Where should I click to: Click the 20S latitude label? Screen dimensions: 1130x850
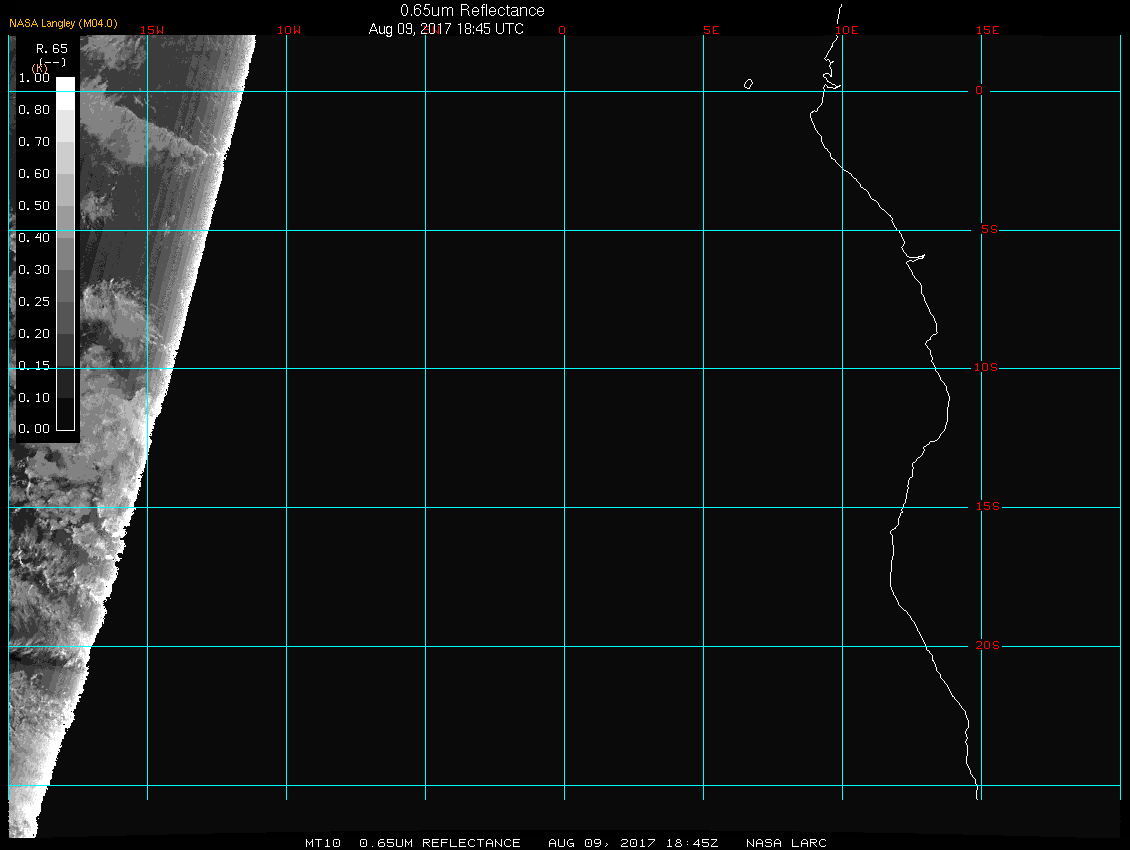(x=986, y=646)
